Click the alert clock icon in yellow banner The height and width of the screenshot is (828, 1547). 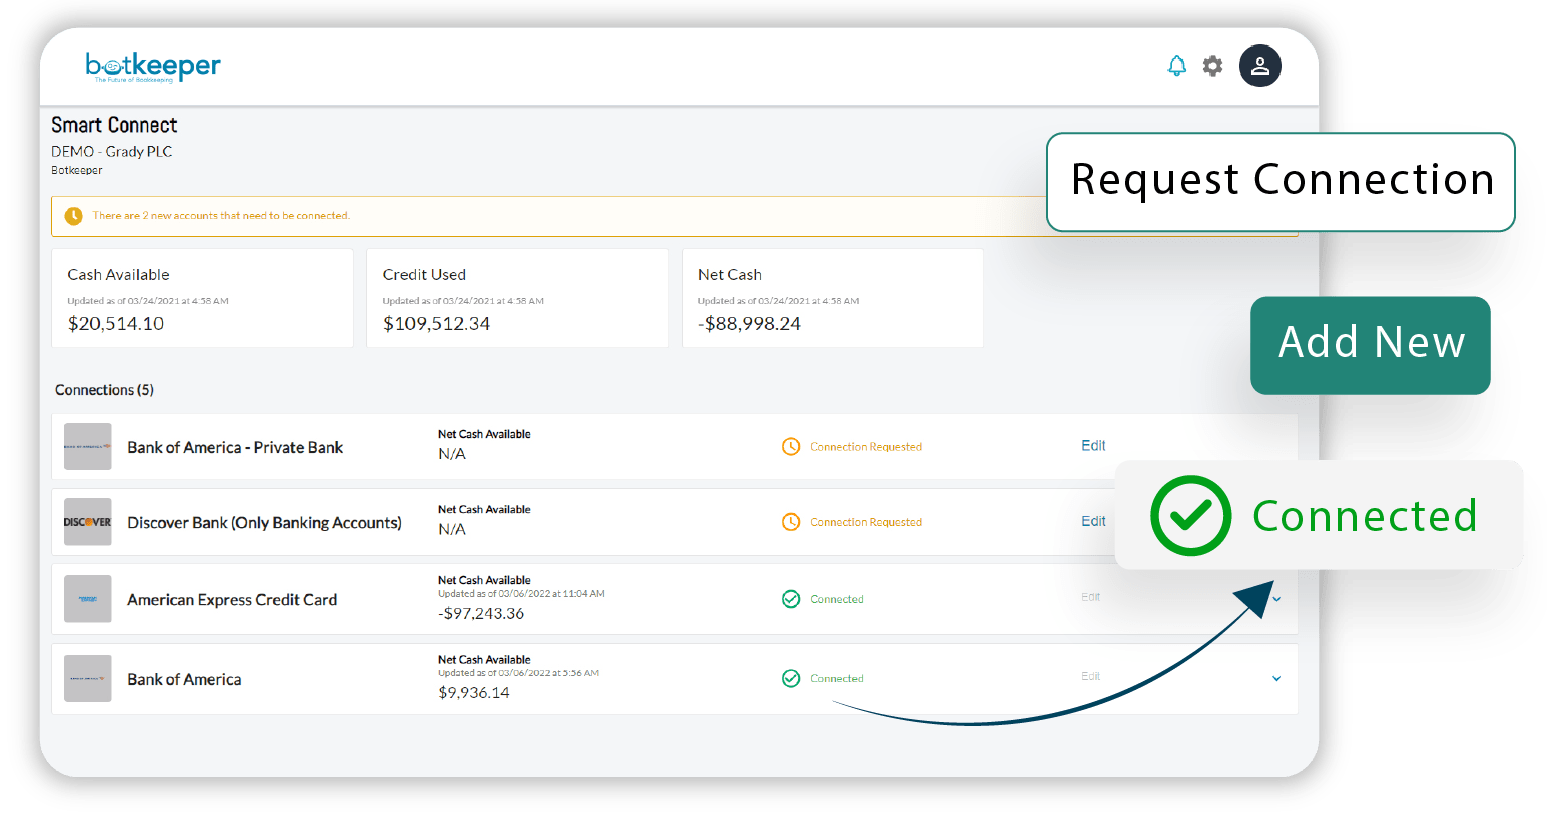click(x=73, y=216)
